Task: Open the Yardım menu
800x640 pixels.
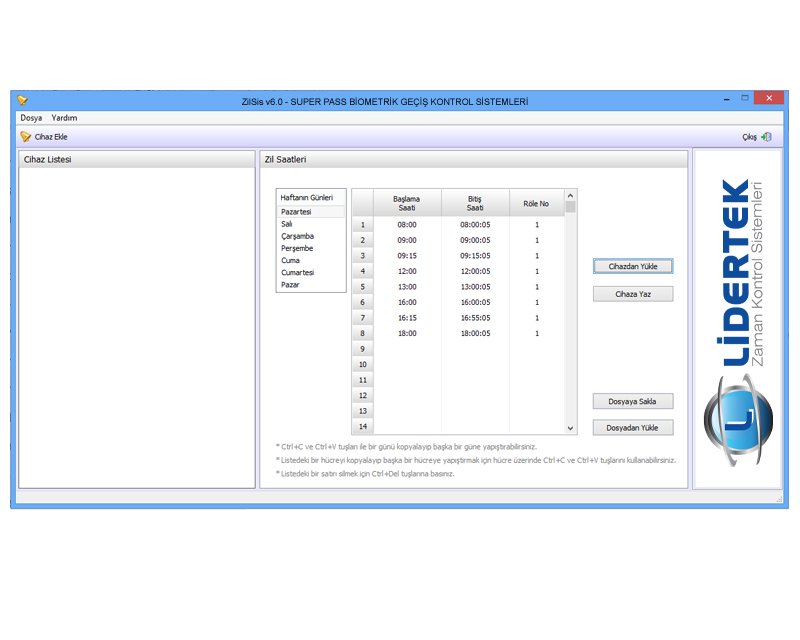Action: tap(64, 118)
